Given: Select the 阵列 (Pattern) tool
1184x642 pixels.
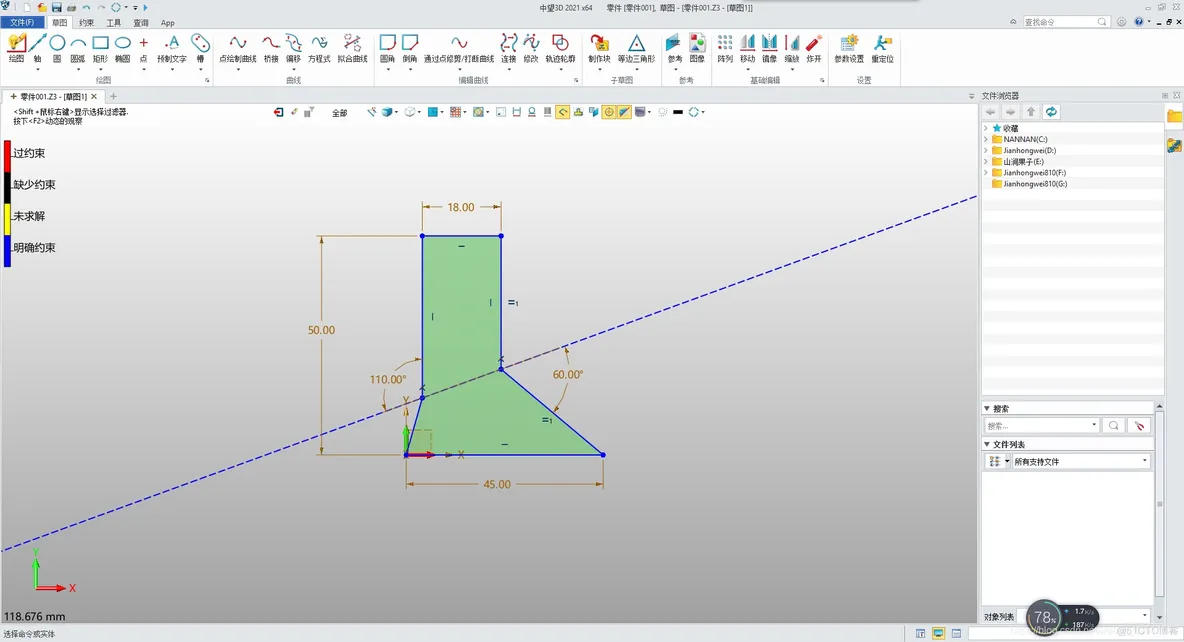Looking at the screenshot, I should pos(725,48).
